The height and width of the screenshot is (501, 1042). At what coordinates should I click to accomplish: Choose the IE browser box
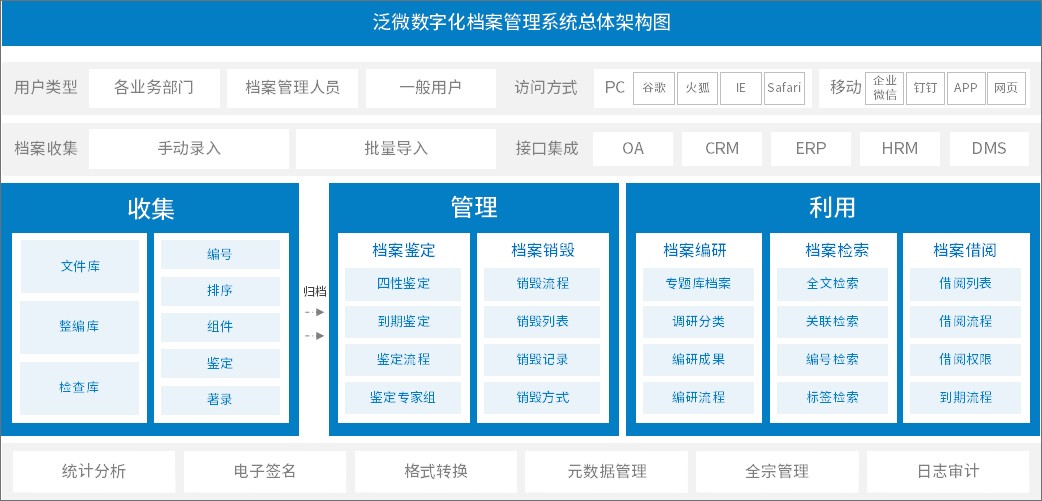(740, 88)
